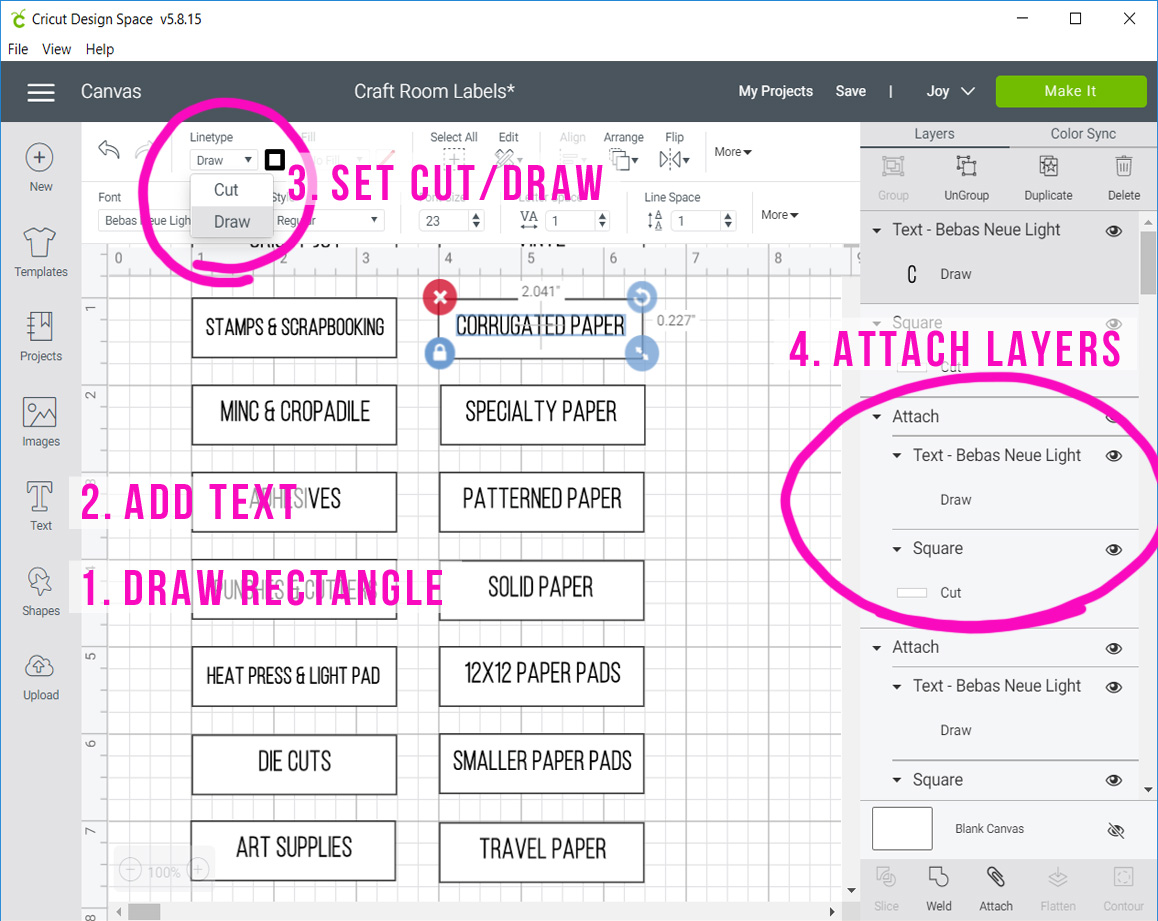This screenshot has width=1158, height=921.
Task: Switch to the Color Sync tab
Action: (x=1083, y=134)
